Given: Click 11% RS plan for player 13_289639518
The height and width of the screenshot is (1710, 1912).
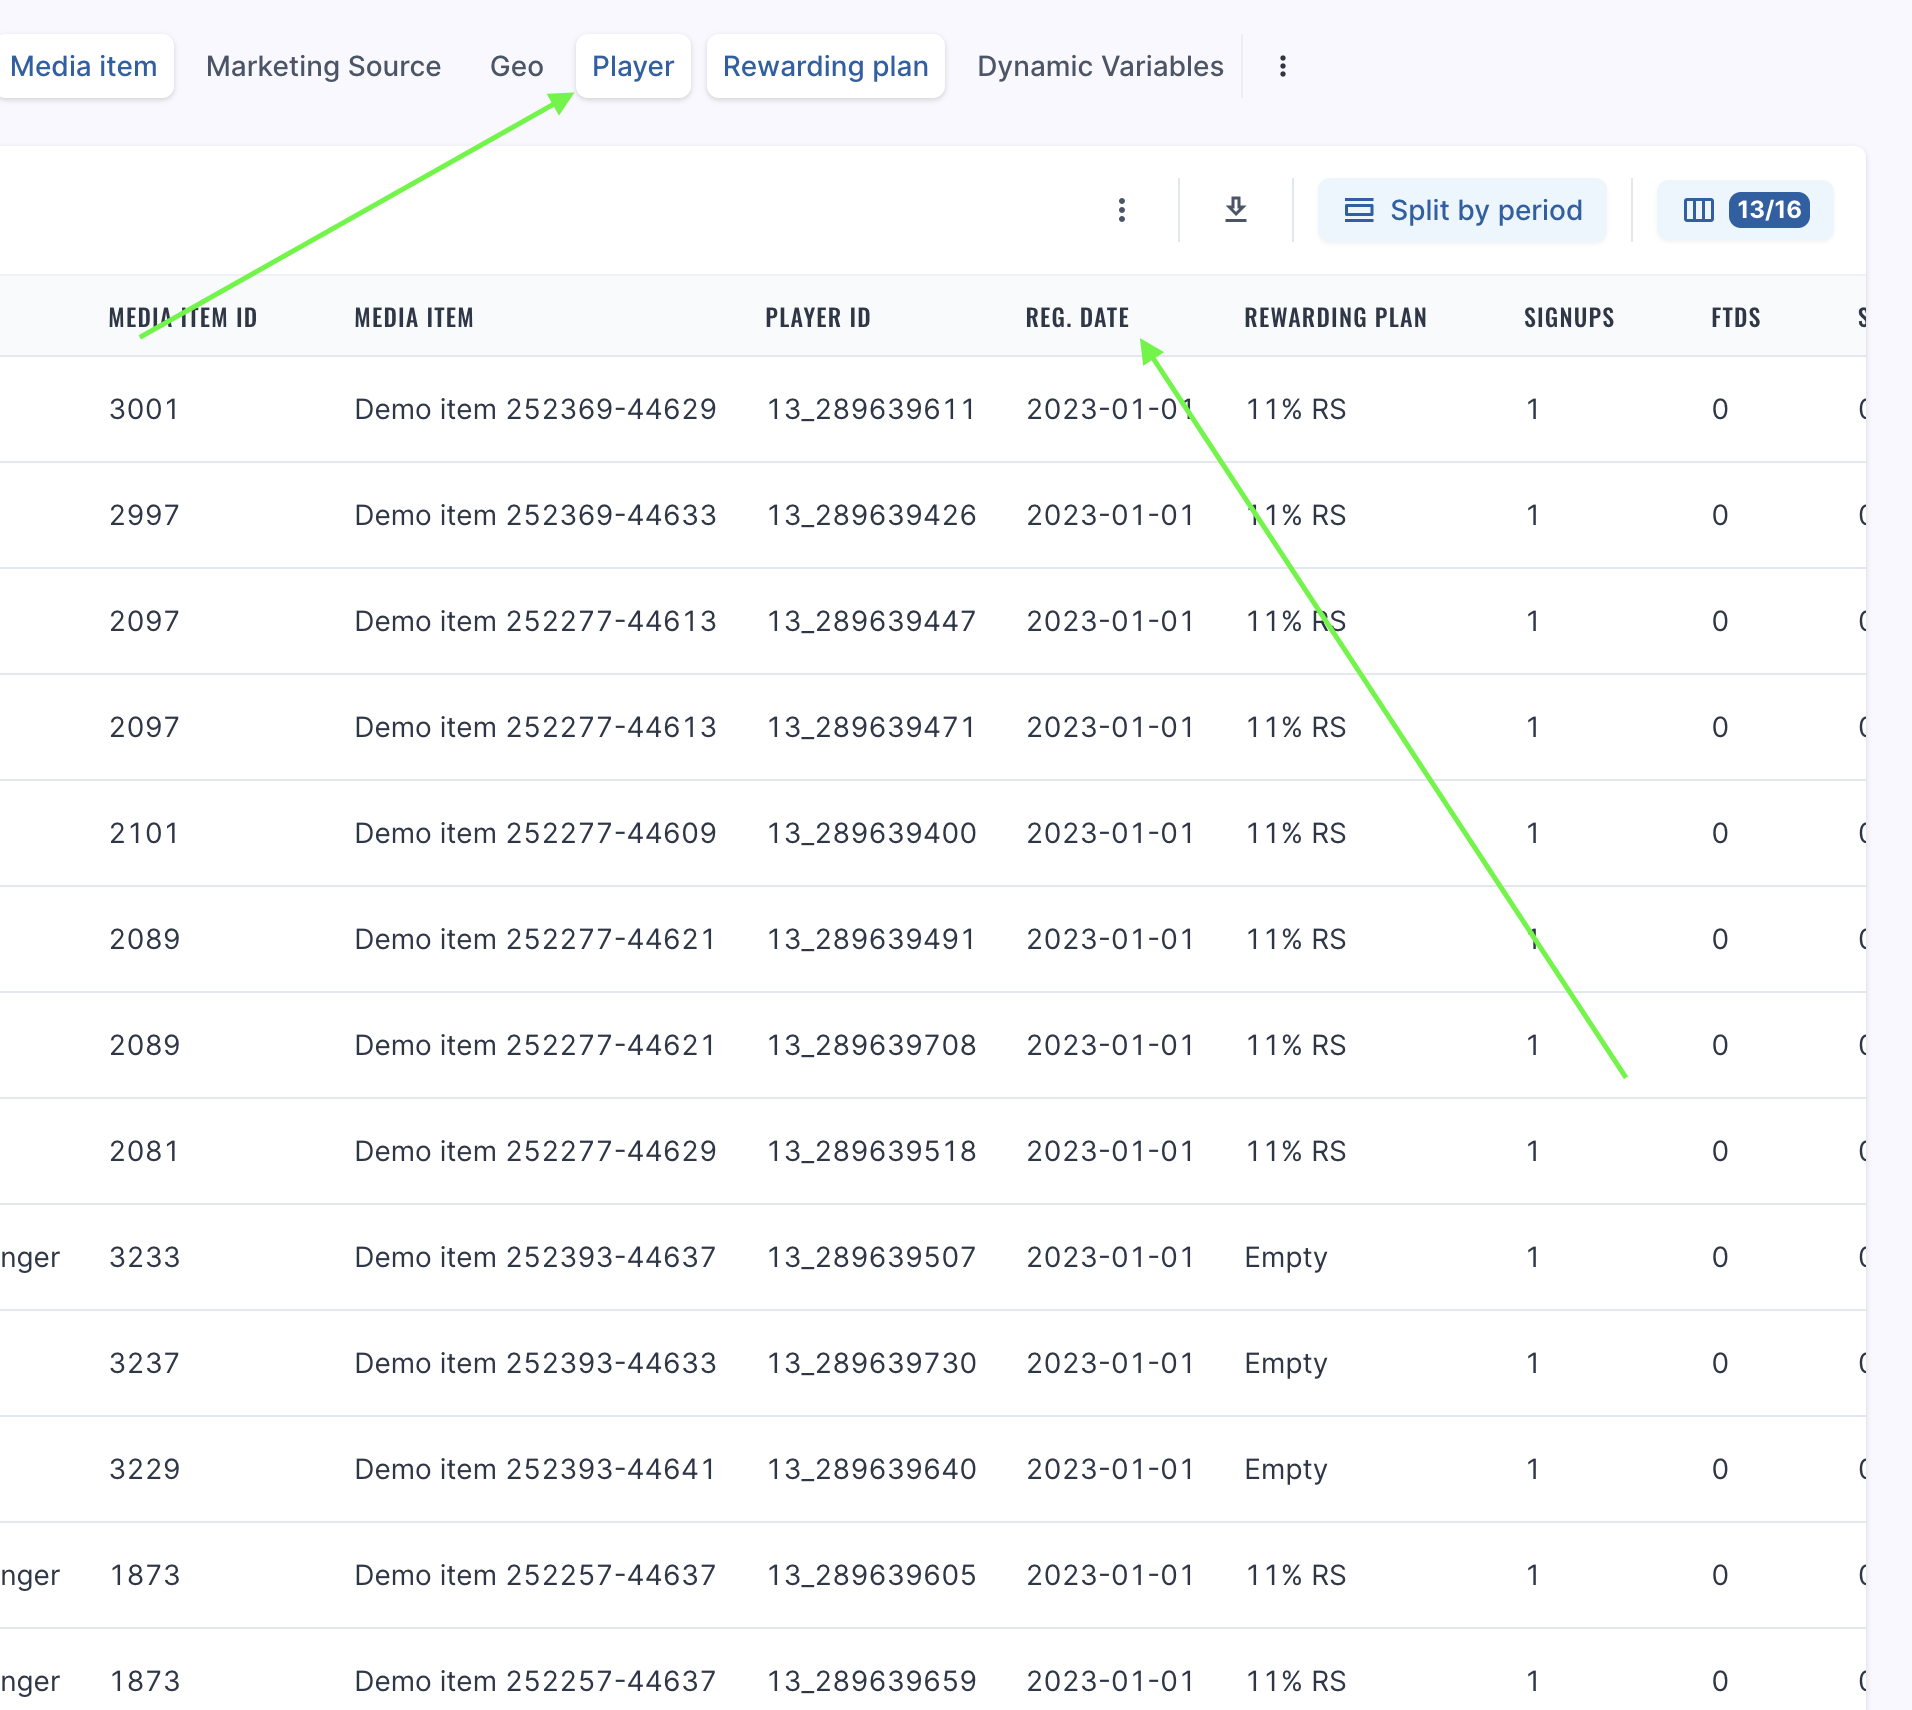Looking at the screenshot, I should point(1295,1151).
